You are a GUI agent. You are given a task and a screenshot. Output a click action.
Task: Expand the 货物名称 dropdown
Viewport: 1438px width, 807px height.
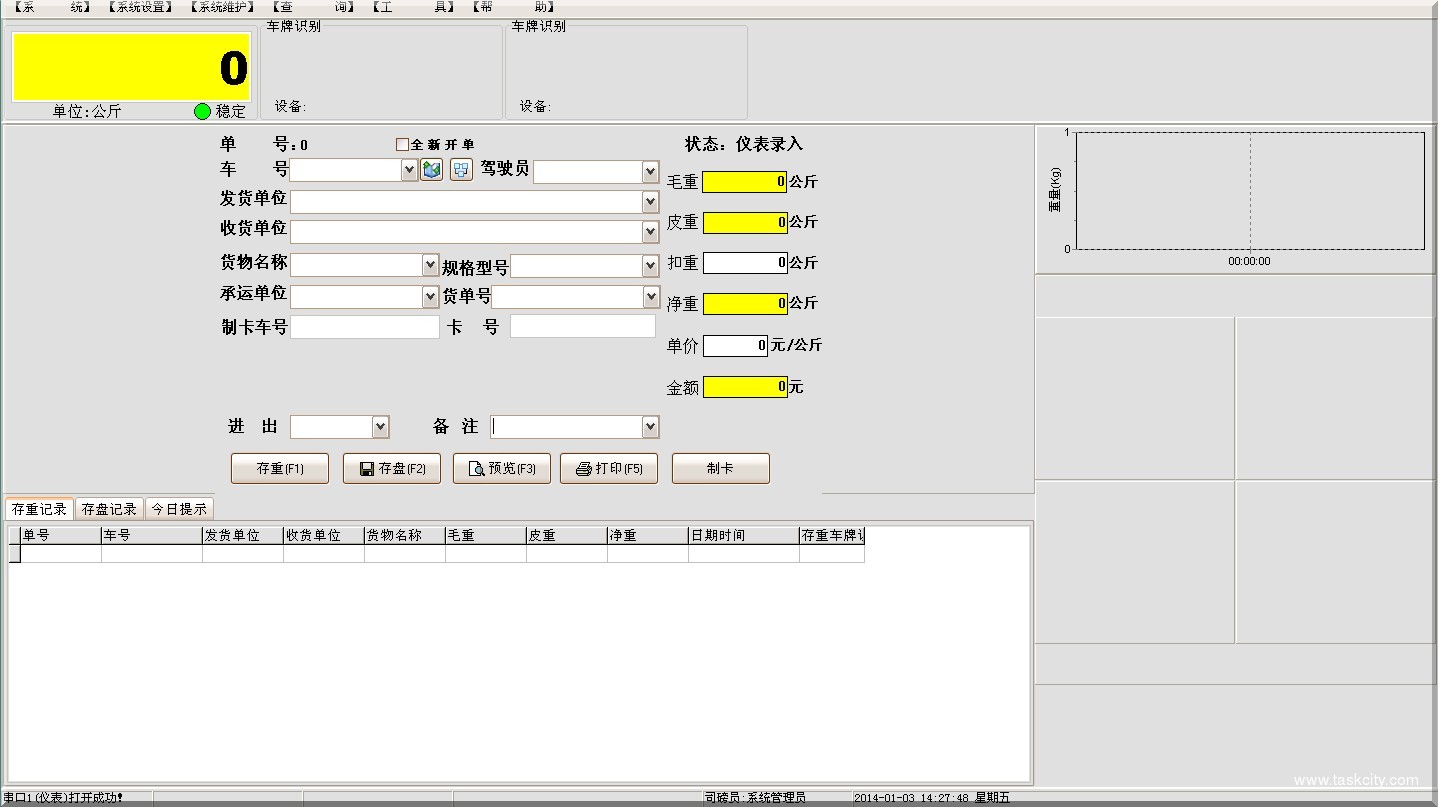(x=430, y=265)
